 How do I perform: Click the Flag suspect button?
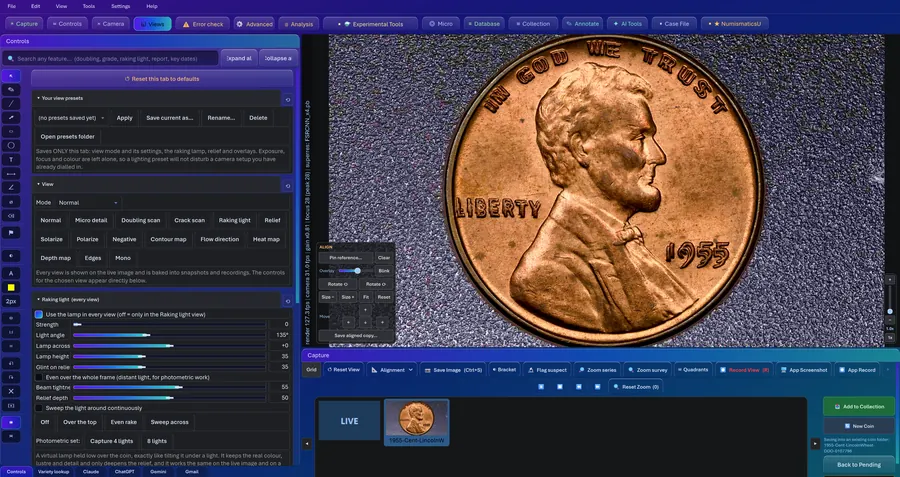(546, 370)
